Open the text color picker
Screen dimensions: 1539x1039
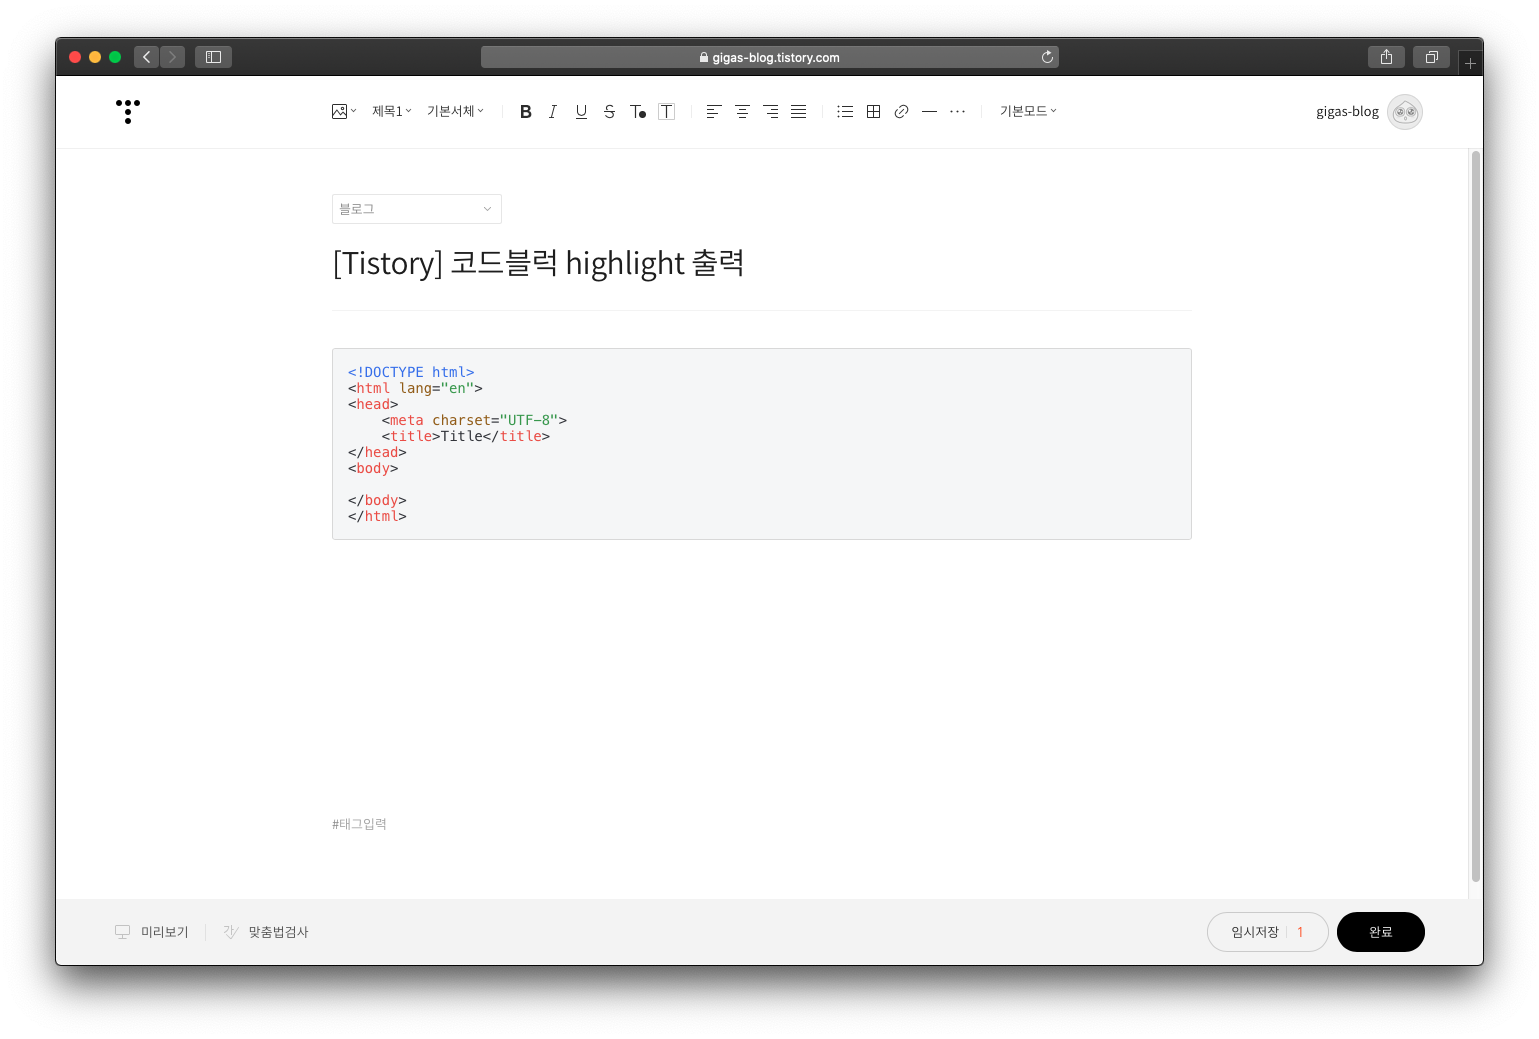coord(638,112)
